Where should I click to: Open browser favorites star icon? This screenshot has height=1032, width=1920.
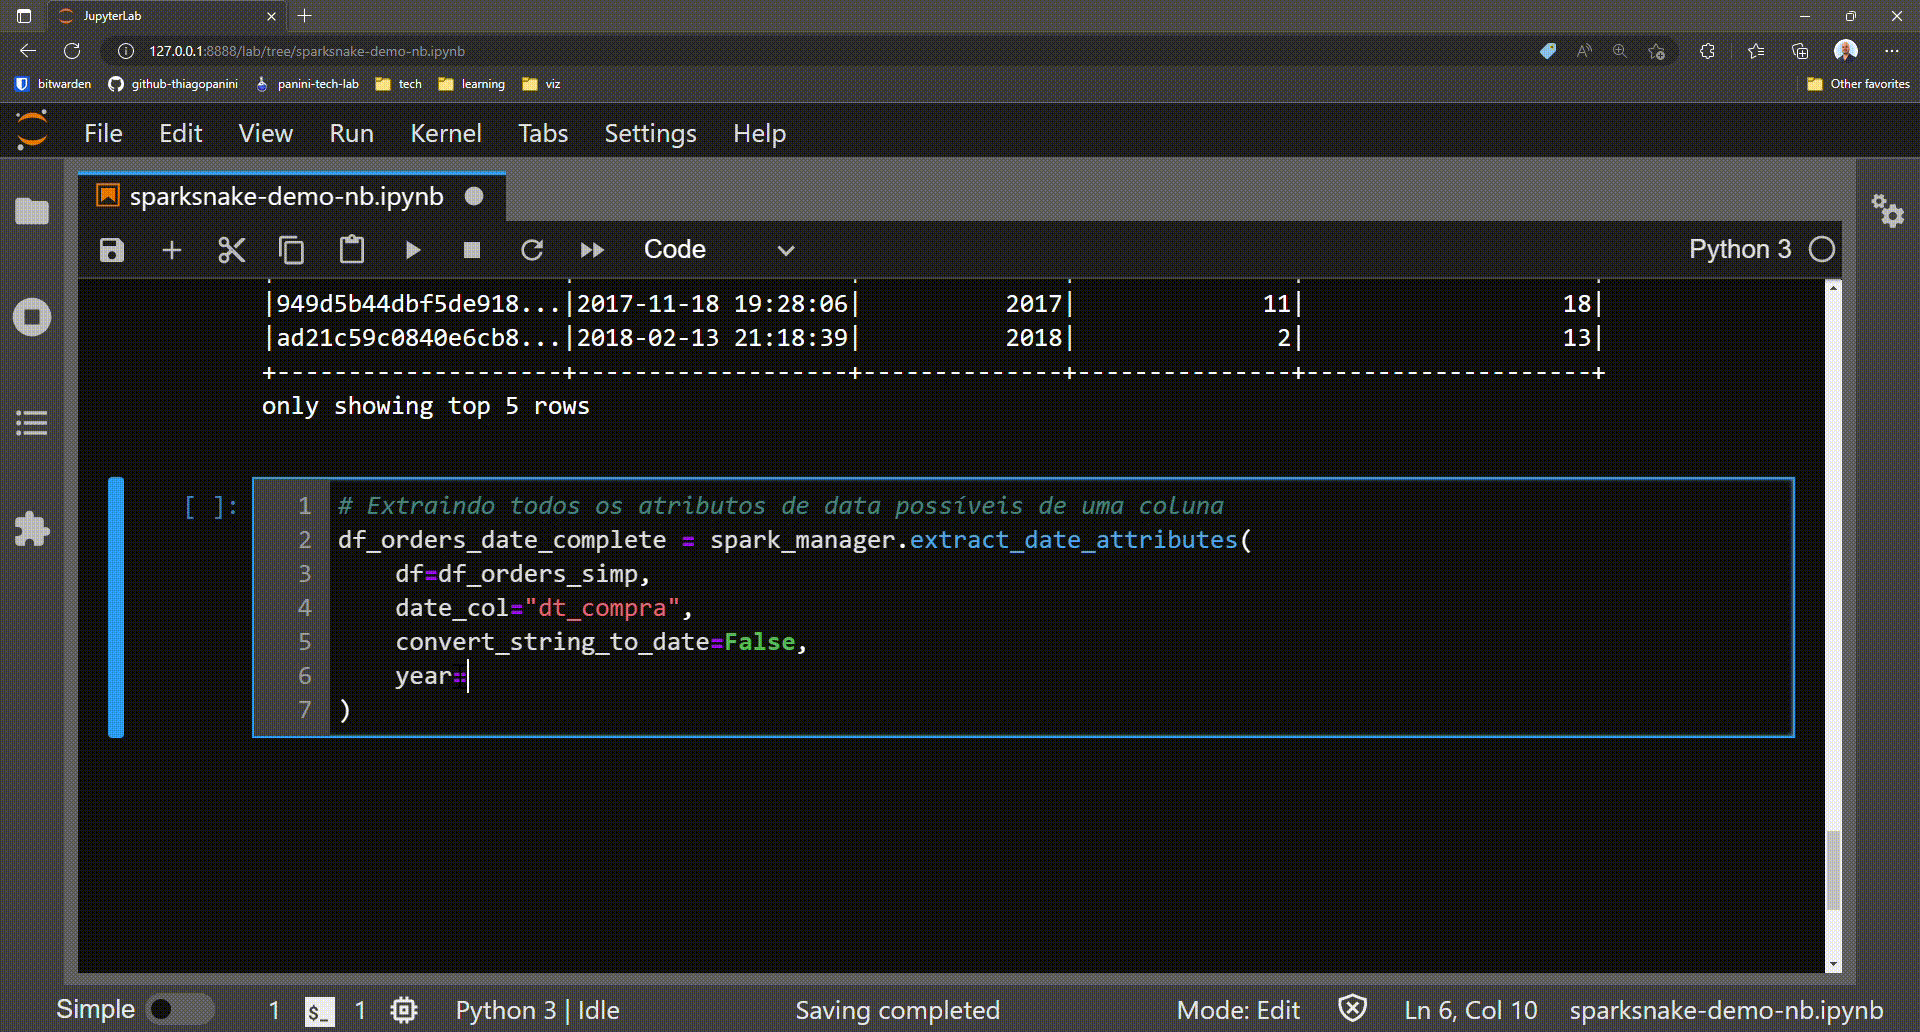1756,51
